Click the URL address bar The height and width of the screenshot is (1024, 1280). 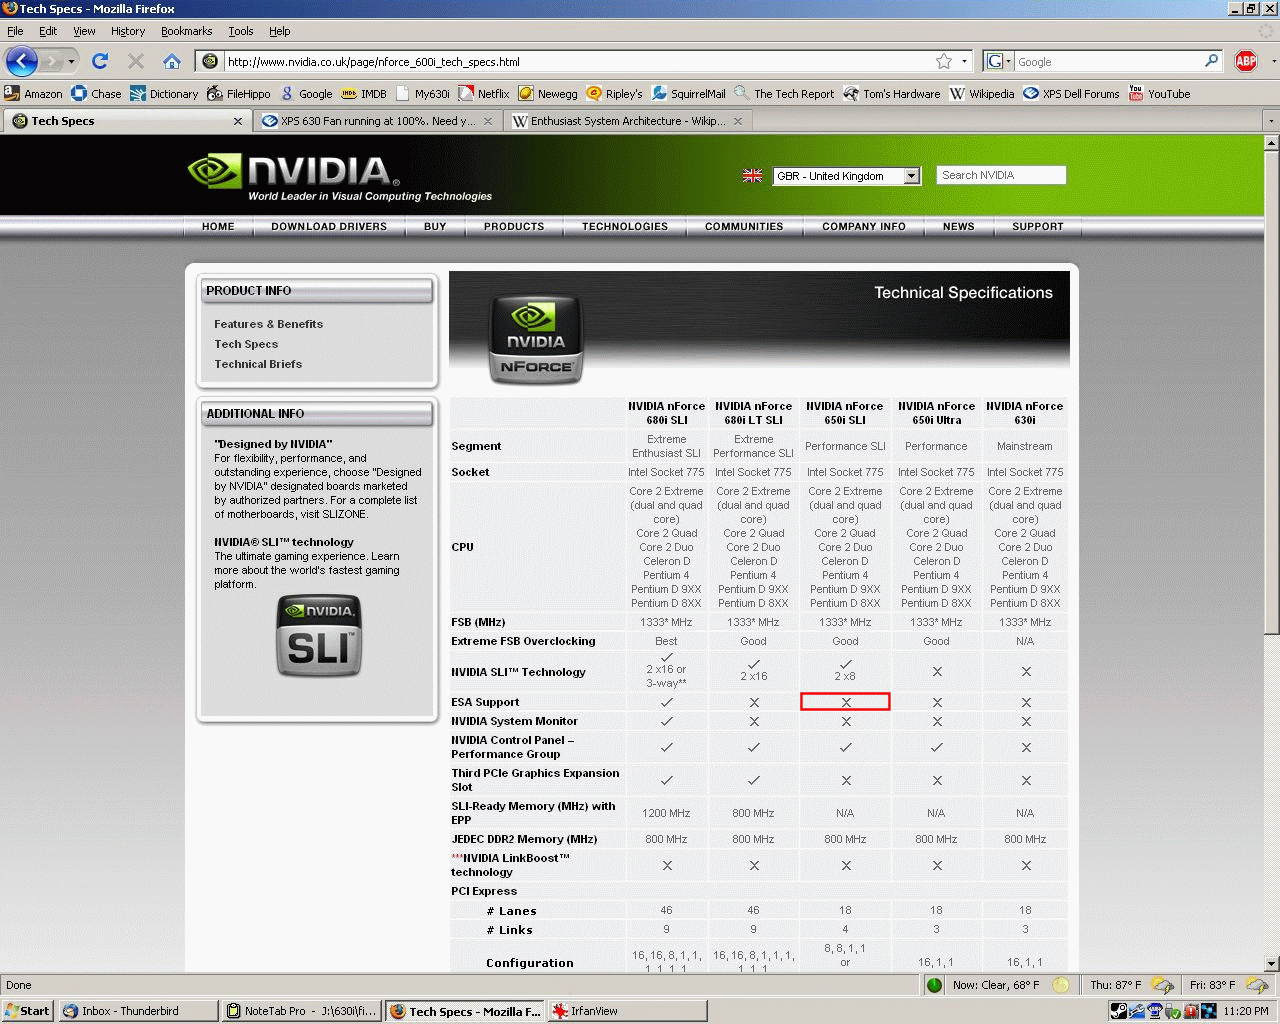[579, 61]
